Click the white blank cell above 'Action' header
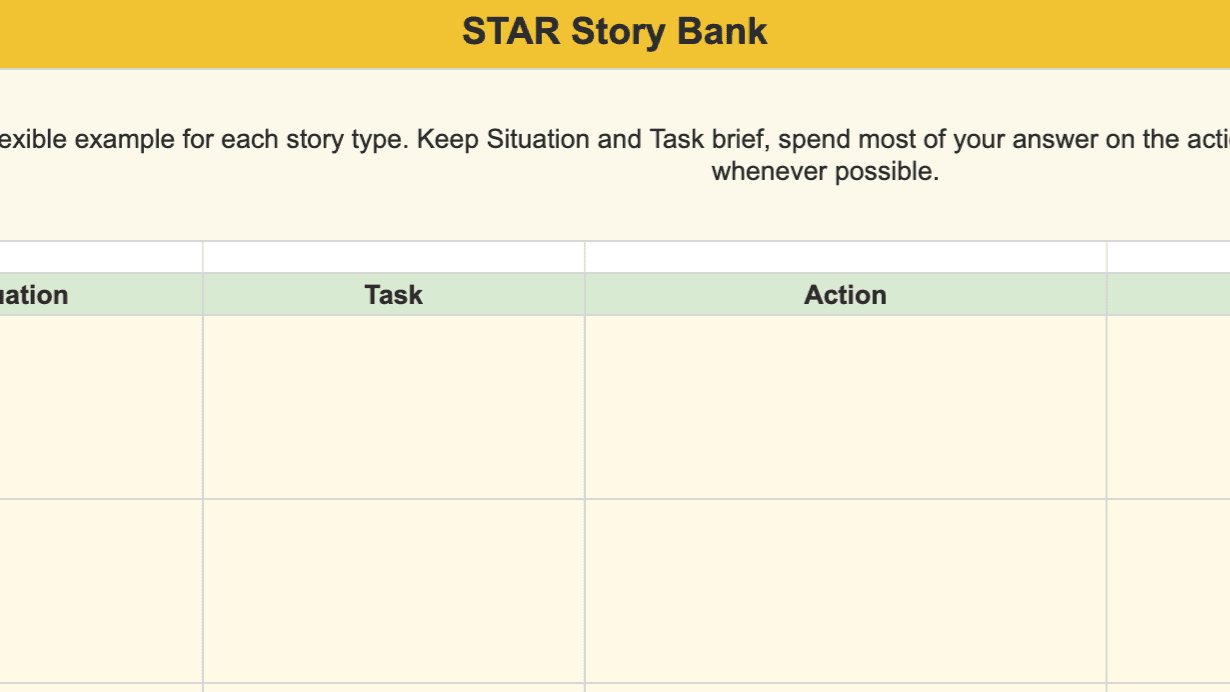This screenshot has width=1230, height=692. pyautogui.click(x=845, y=257)
